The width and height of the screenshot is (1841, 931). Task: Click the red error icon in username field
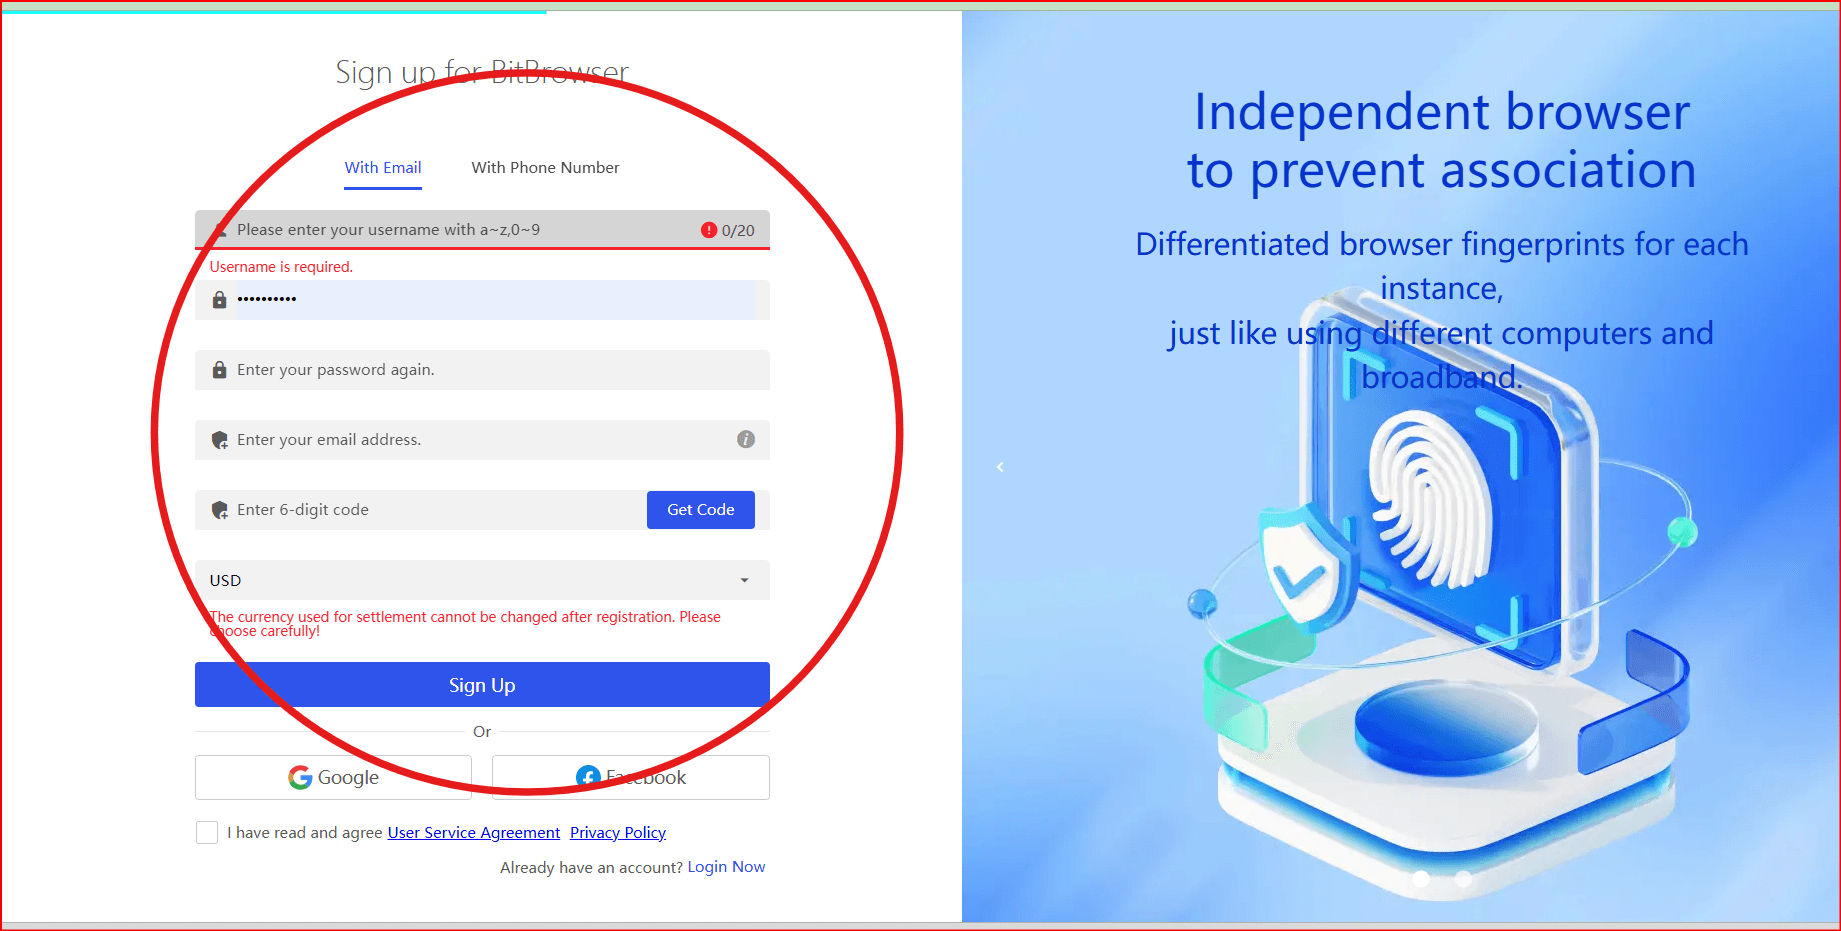click(x=709, y=230)
